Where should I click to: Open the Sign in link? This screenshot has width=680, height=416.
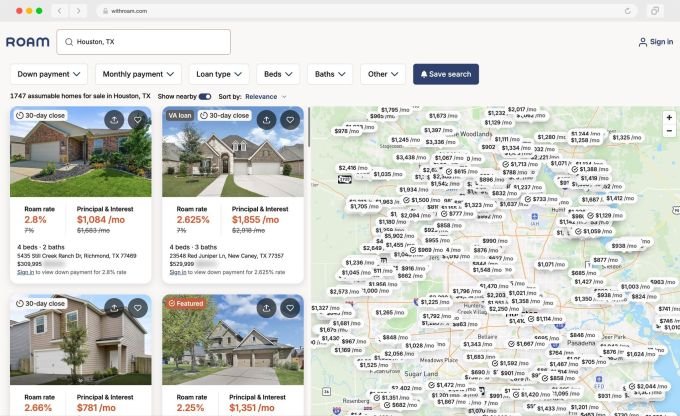pos(656,42)
